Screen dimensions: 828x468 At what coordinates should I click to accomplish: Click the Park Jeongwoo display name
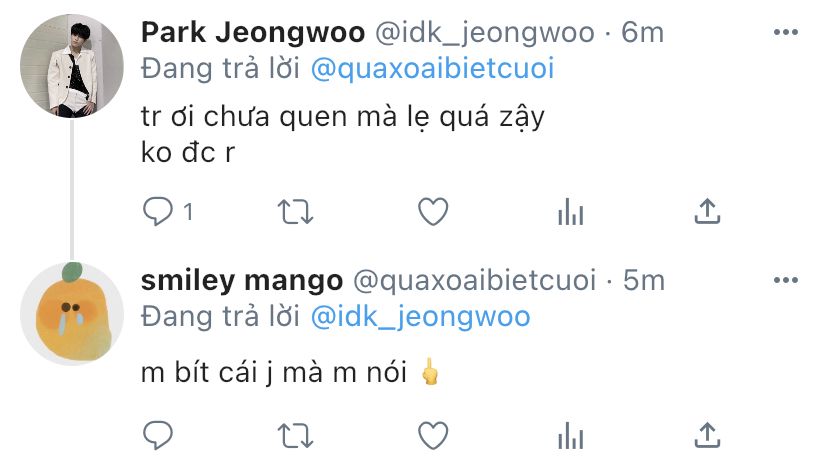tap(253, 32)
